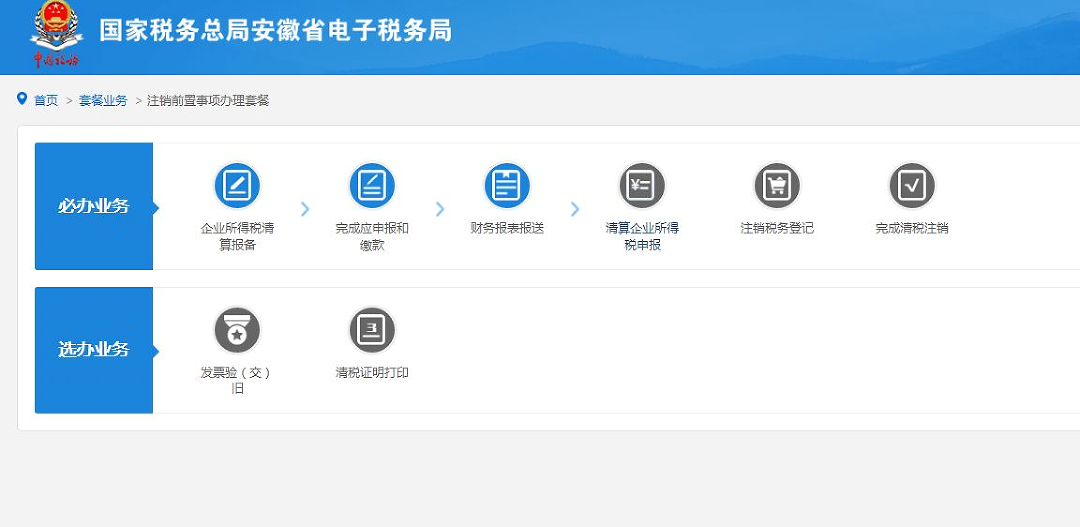The image size is (1080, 527).
Task: Click the 发票验（交）旧 label
Action: tap(237, 380)
